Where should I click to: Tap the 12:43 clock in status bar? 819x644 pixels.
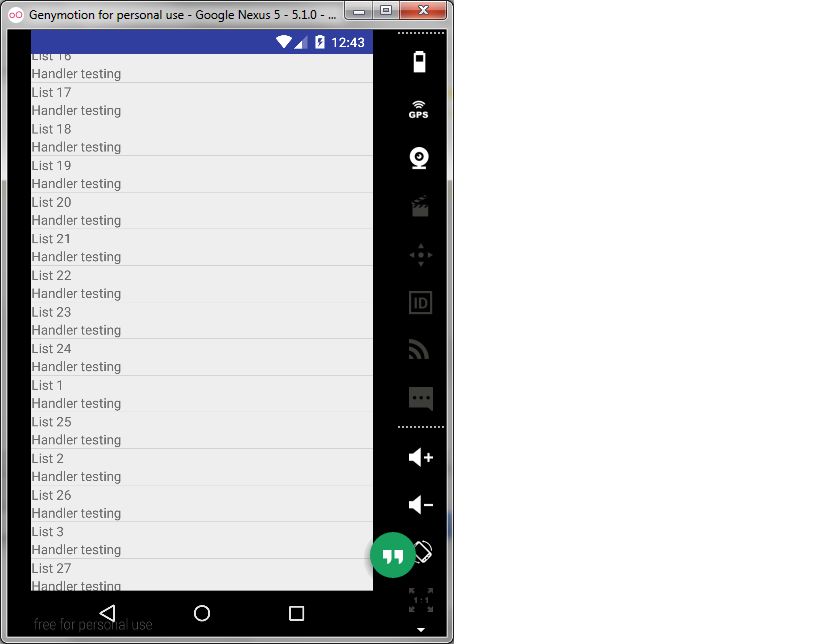348,42
